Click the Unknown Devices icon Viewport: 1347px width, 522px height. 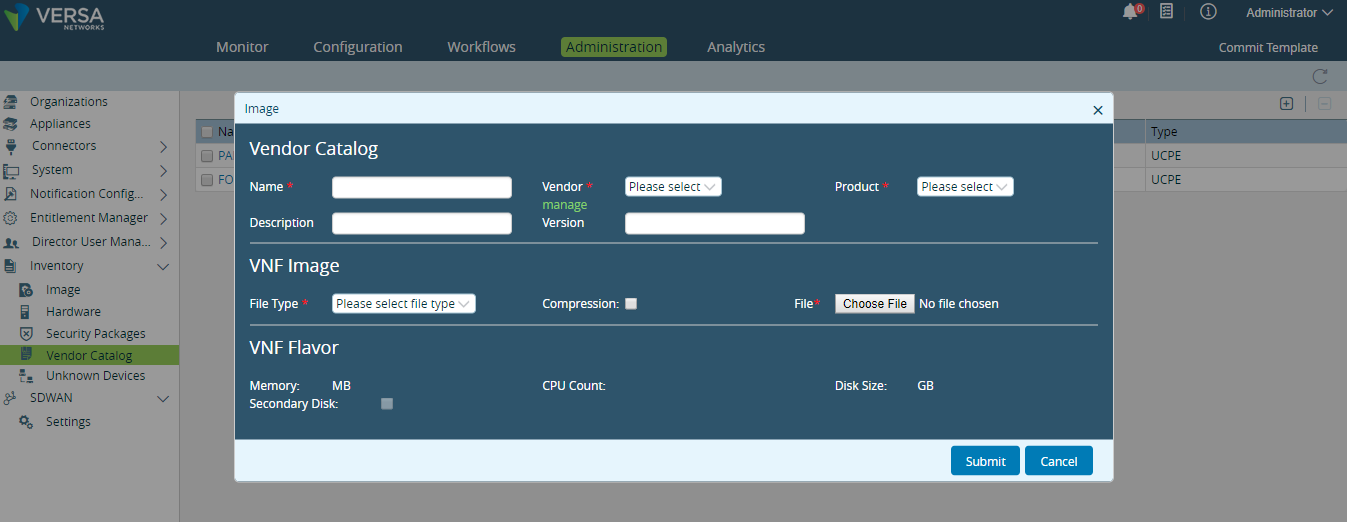click(x=27, y=376)
